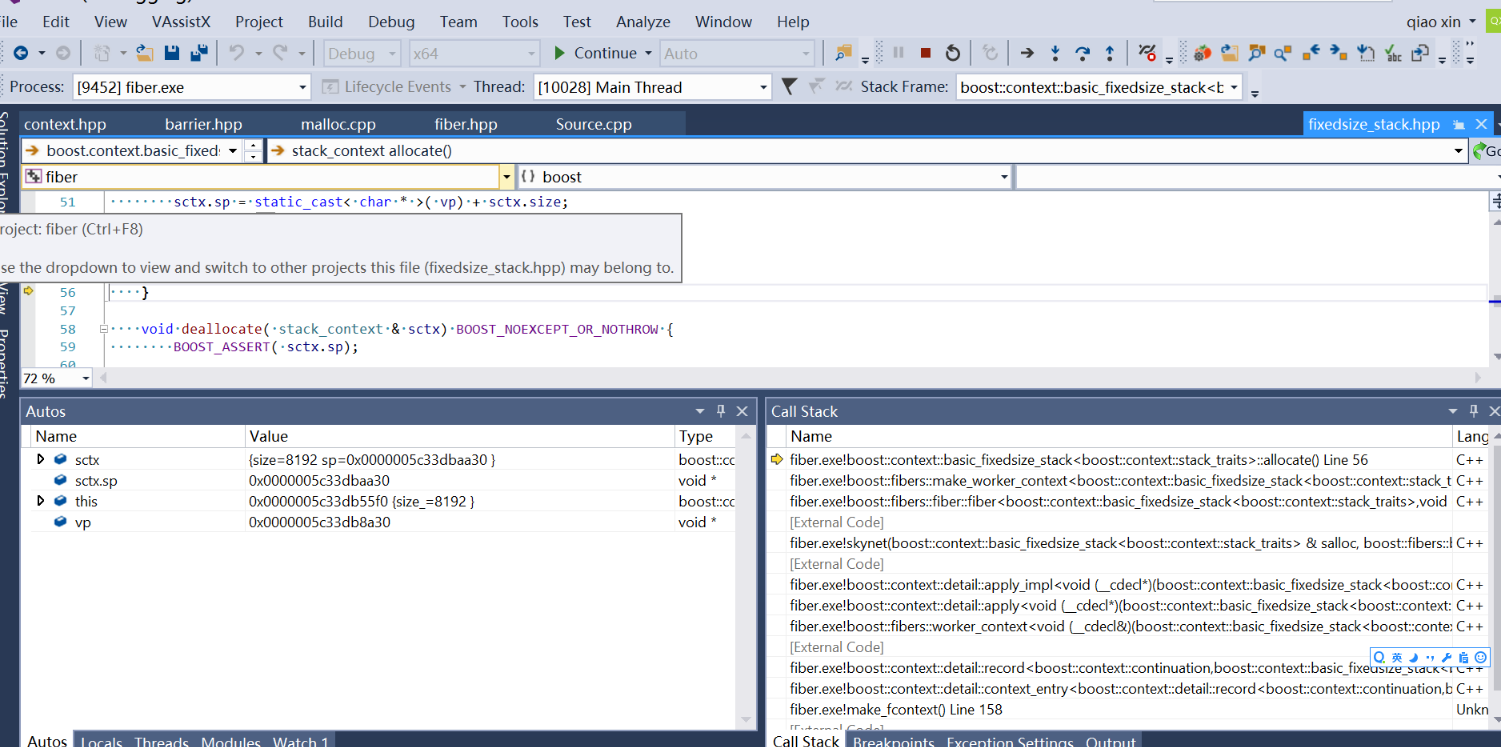Screen dimensions: 1501x747
Task: Click the Continue button
Action: [602, 53]
